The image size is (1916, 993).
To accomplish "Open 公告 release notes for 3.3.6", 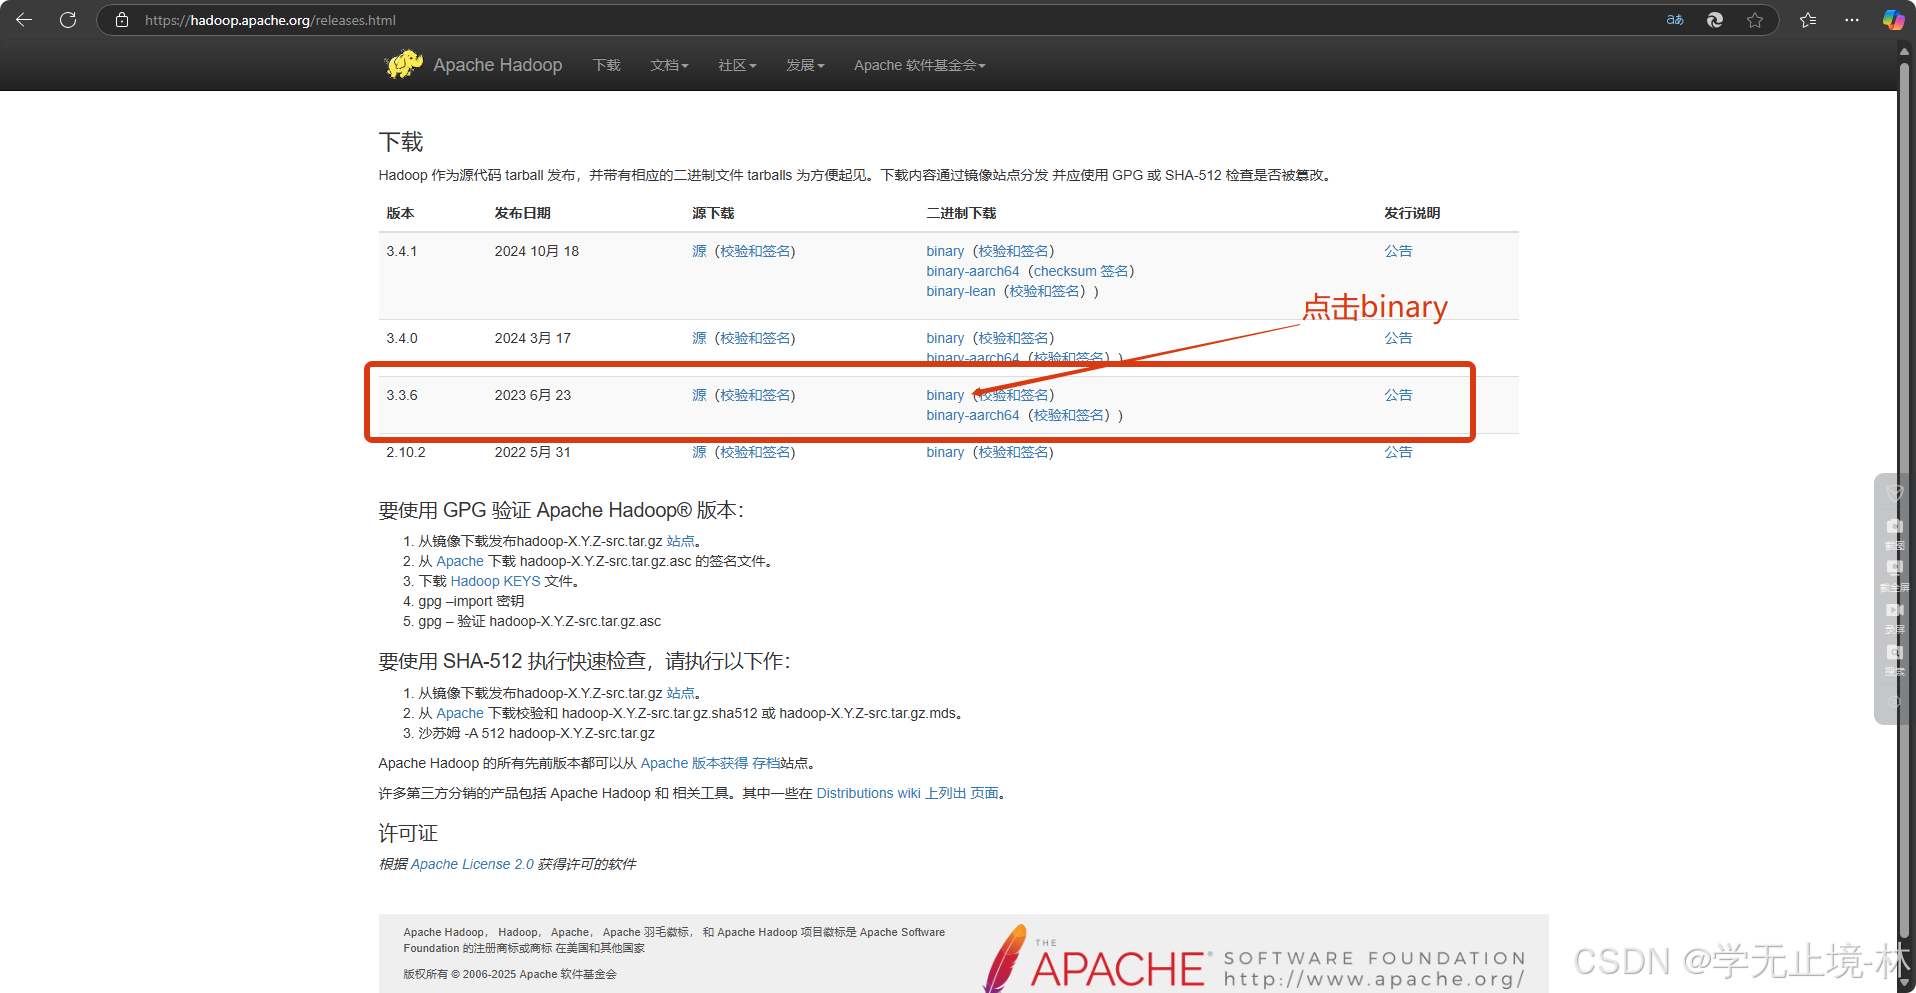I will point(1398,395).
